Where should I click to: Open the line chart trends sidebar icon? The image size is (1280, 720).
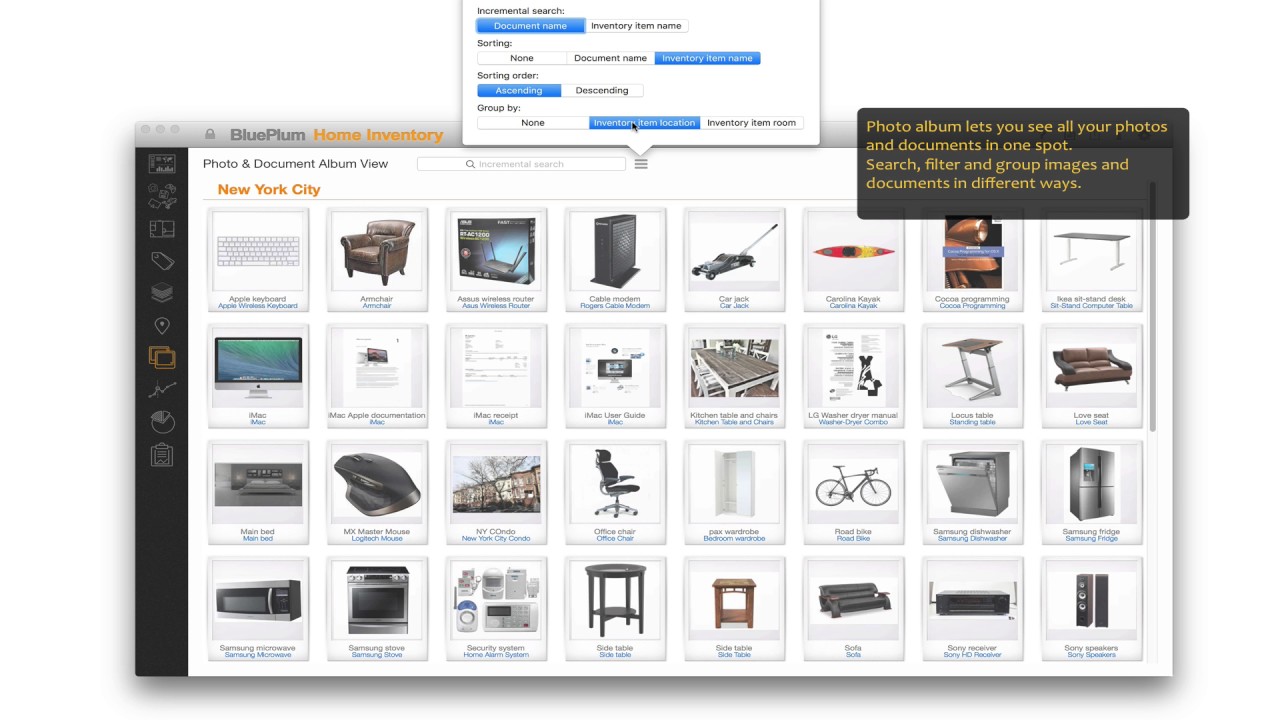click(x=161, y=390)
